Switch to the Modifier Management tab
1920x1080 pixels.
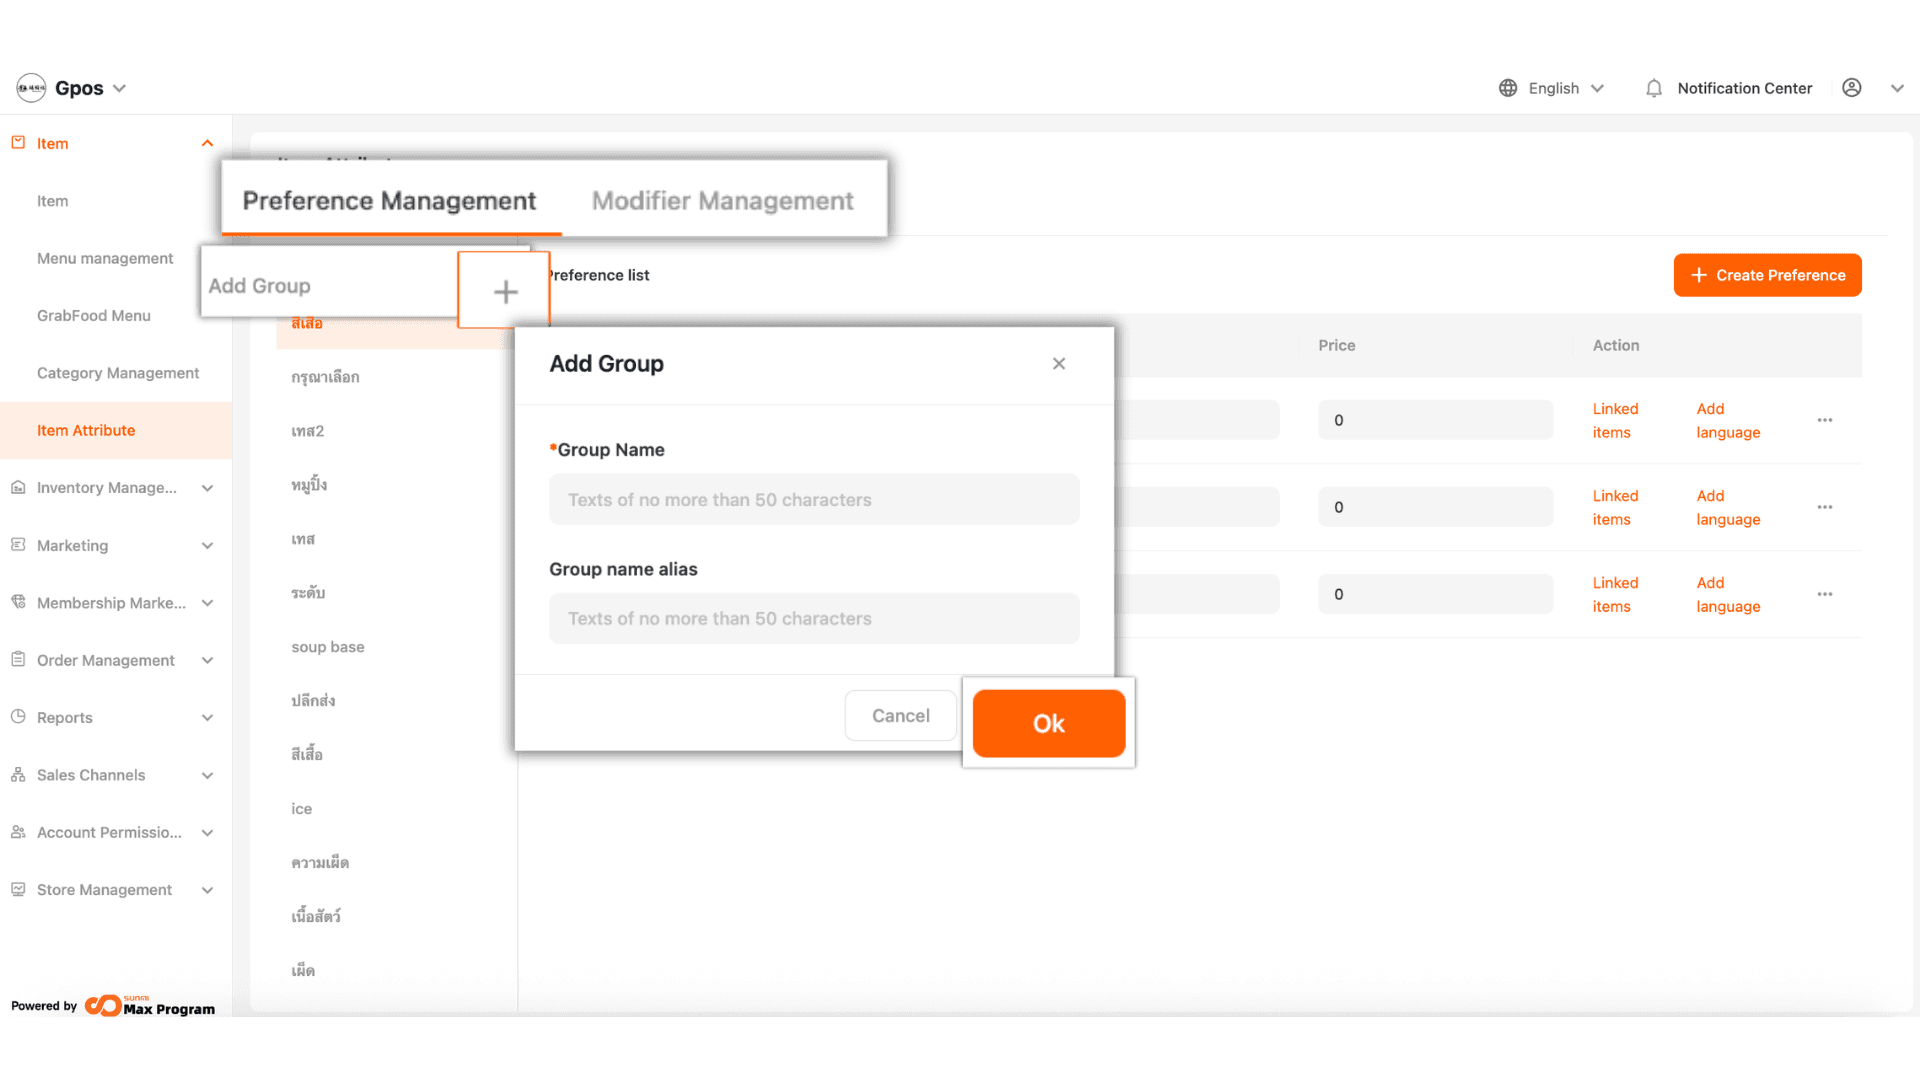(722, 201)
